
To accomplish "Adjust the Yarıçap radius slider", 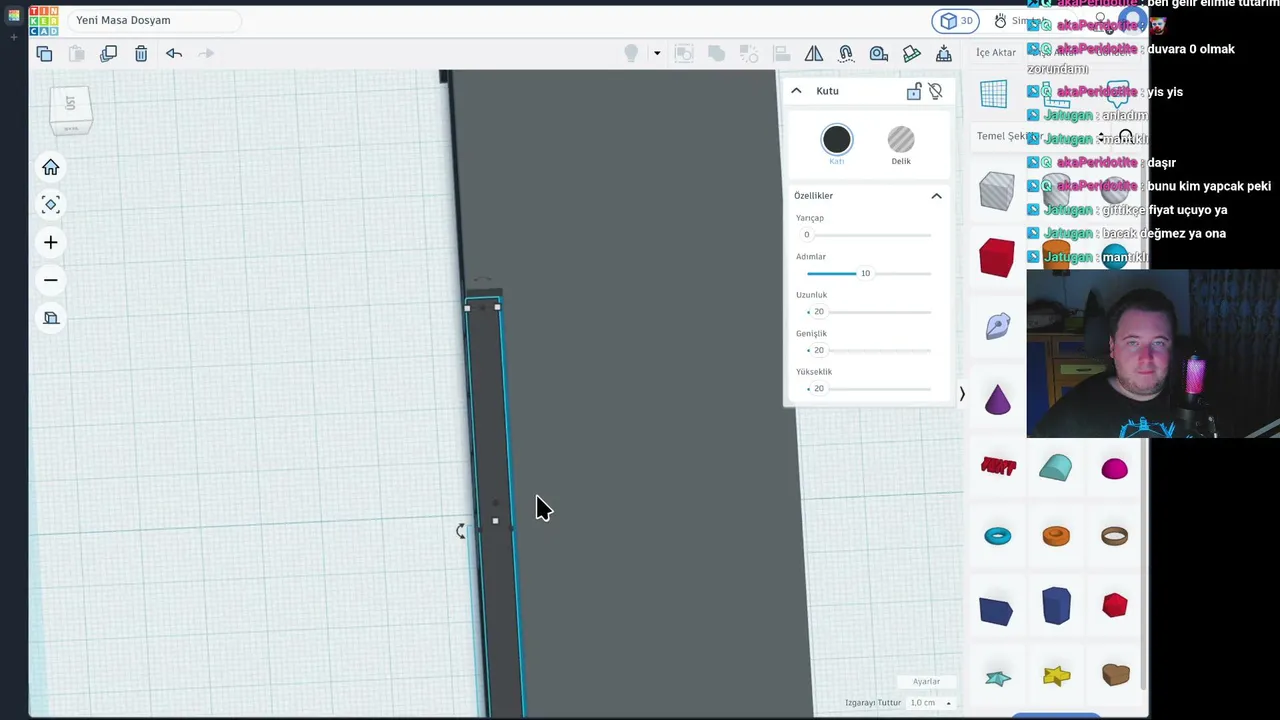I will pyautogui.click(x=868, y=235).
